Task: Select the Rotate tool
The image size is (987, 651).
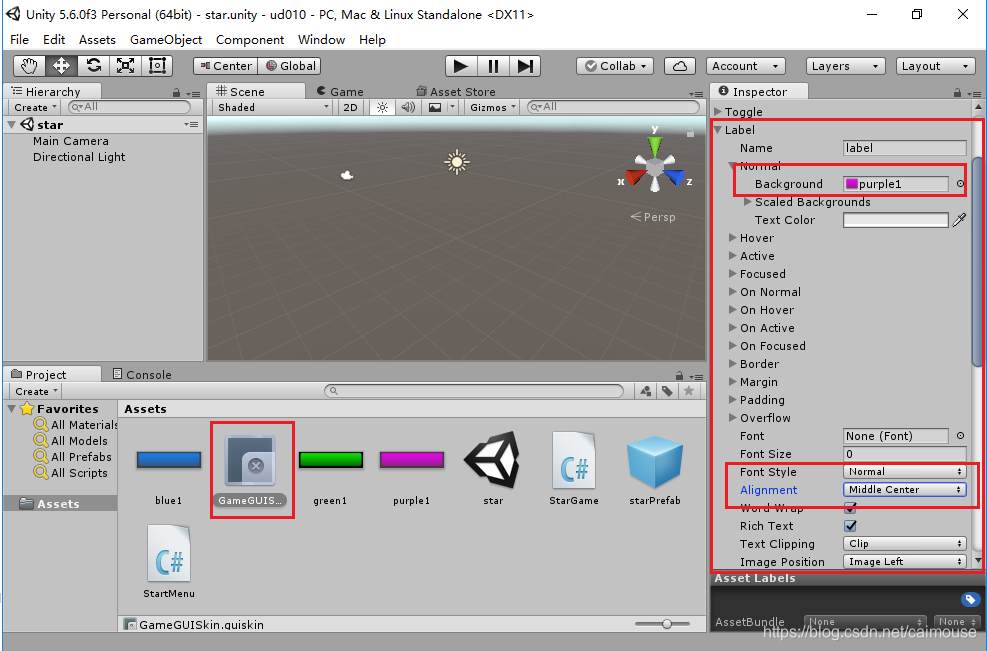Action: coord(94,66)
